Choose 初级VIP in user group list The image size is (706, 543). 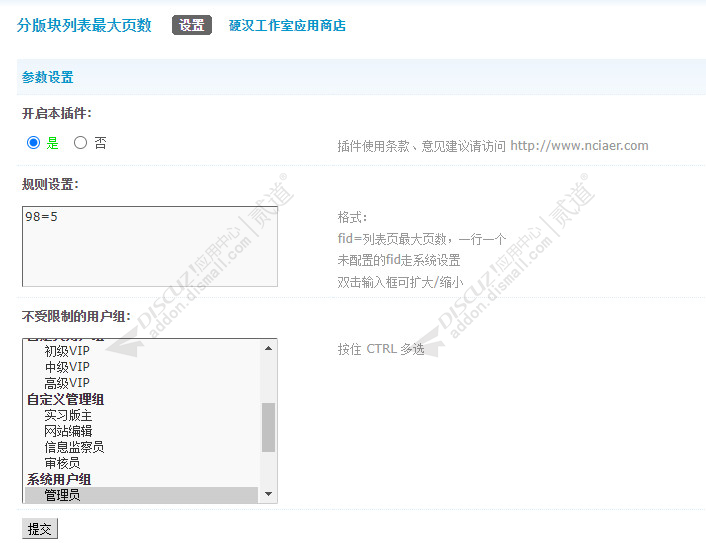pos(67,351)
